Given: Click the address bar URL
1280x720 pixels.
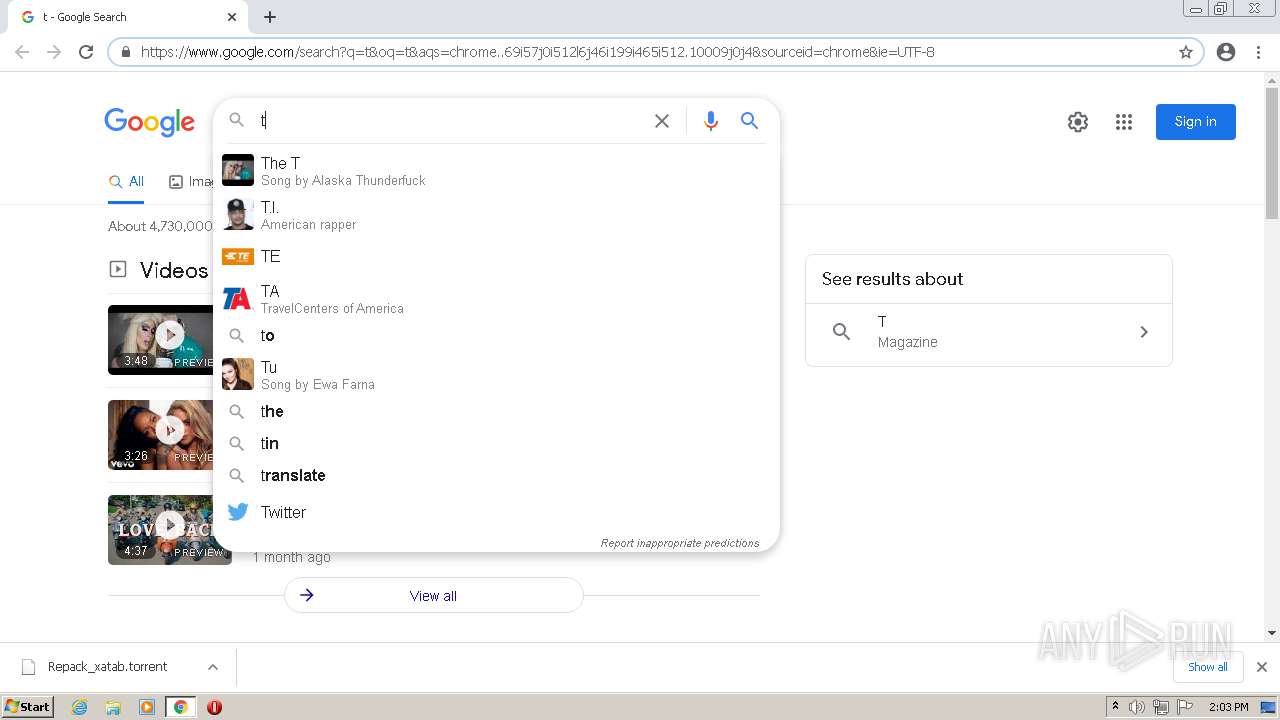Looking at the screenshot, I should 537,52.
